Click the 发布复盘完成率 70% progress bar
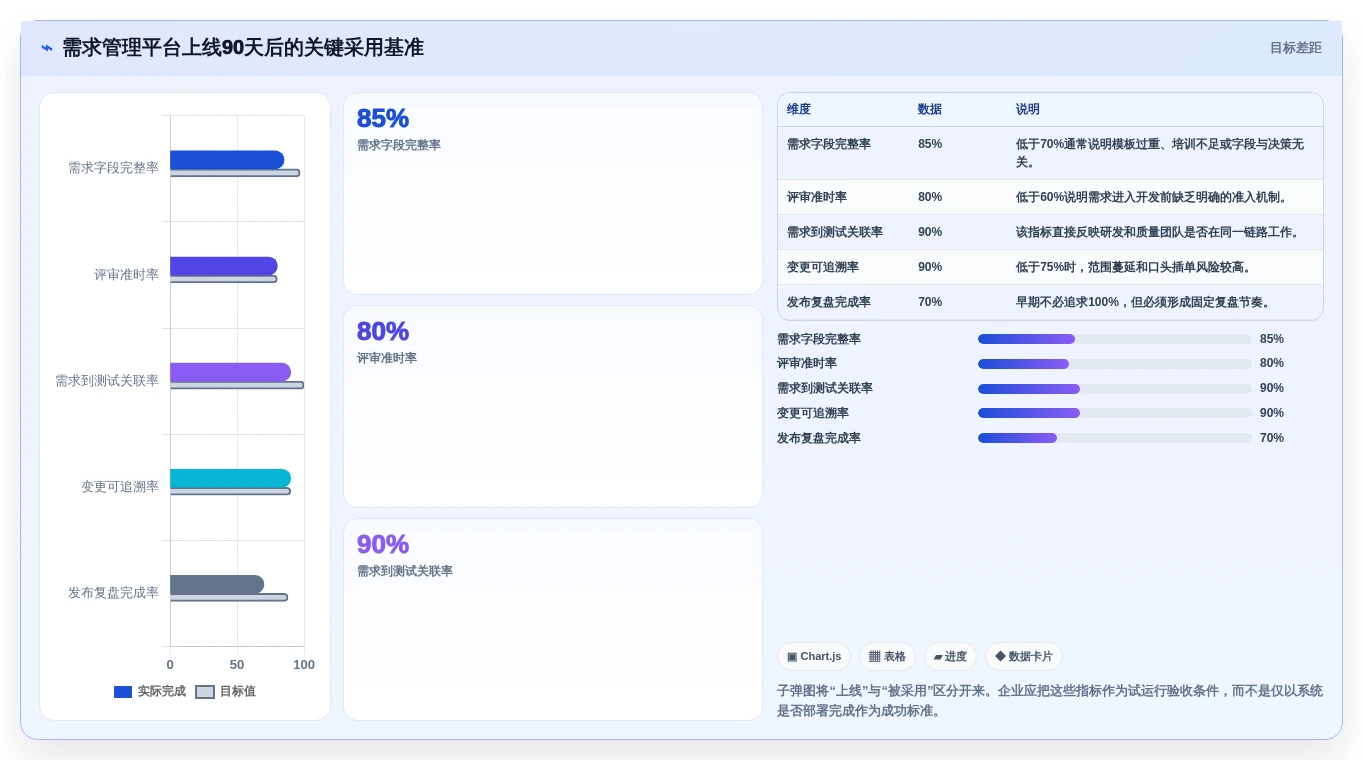This screenshot has width=1363, height=760. tap(1115, 438)
